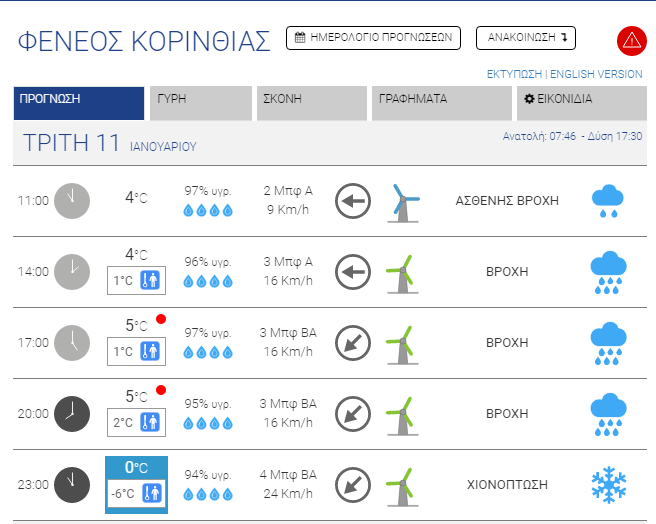Click the ΕΚΤΥΠΩΣΗ print link
The image size is (656, 524).
pos(514,74)
